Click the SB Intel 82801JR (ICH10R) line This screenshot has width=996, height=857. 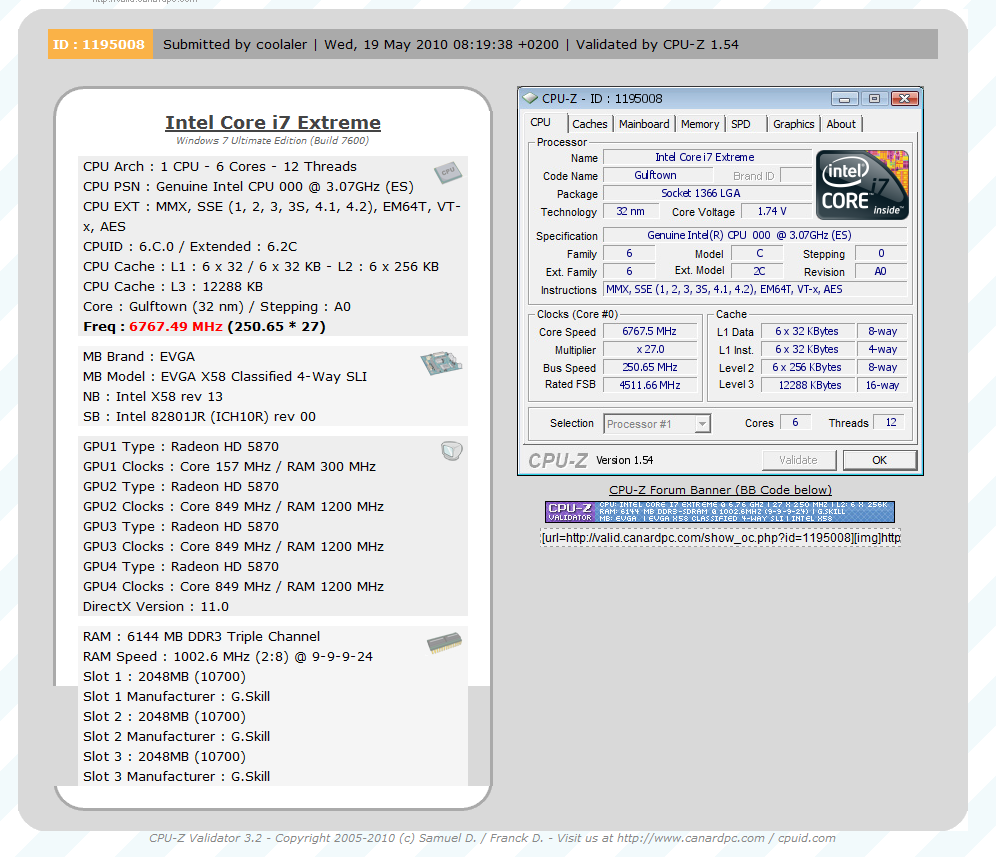point(199,417)
